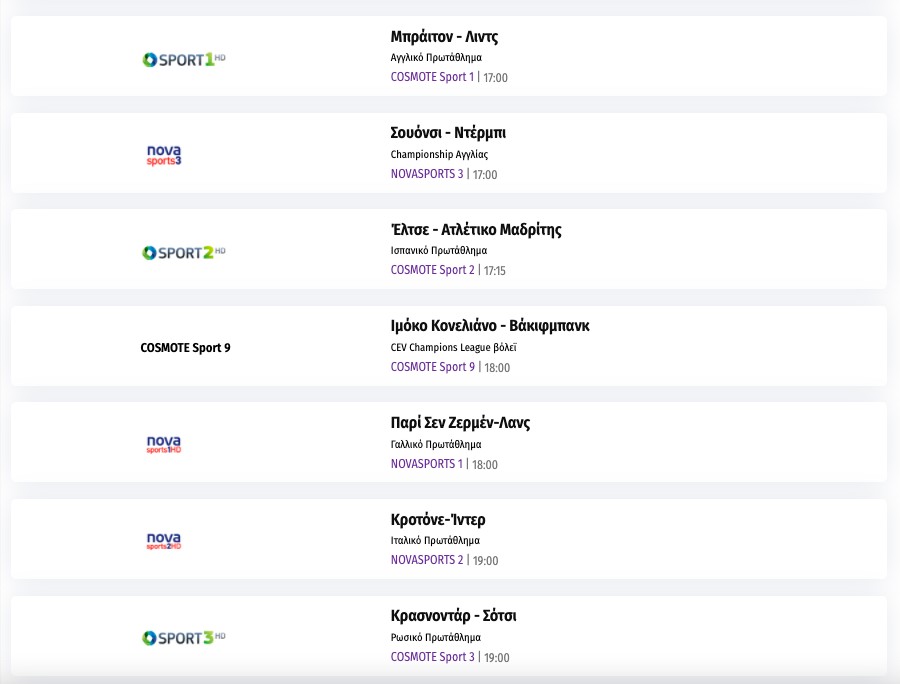Click the purple NOVASPORTS 1 channel link
900x684 pixels.
[427, 464]
